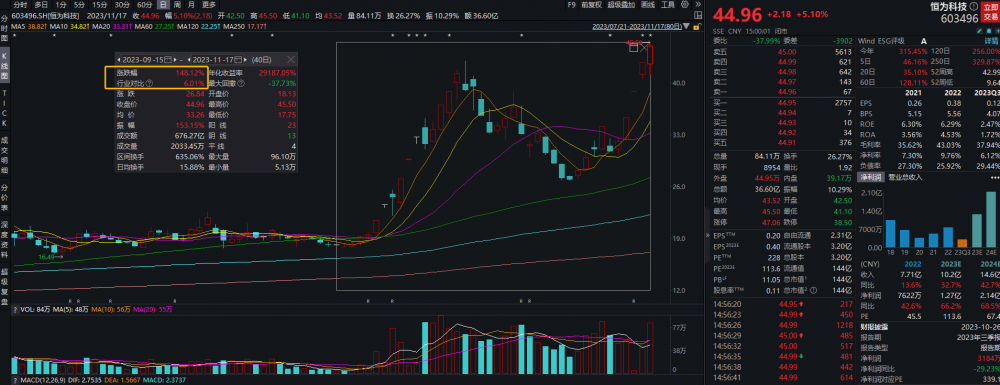
Task: Click the yellow lock icon beside date range
Action: pos(696,27)
